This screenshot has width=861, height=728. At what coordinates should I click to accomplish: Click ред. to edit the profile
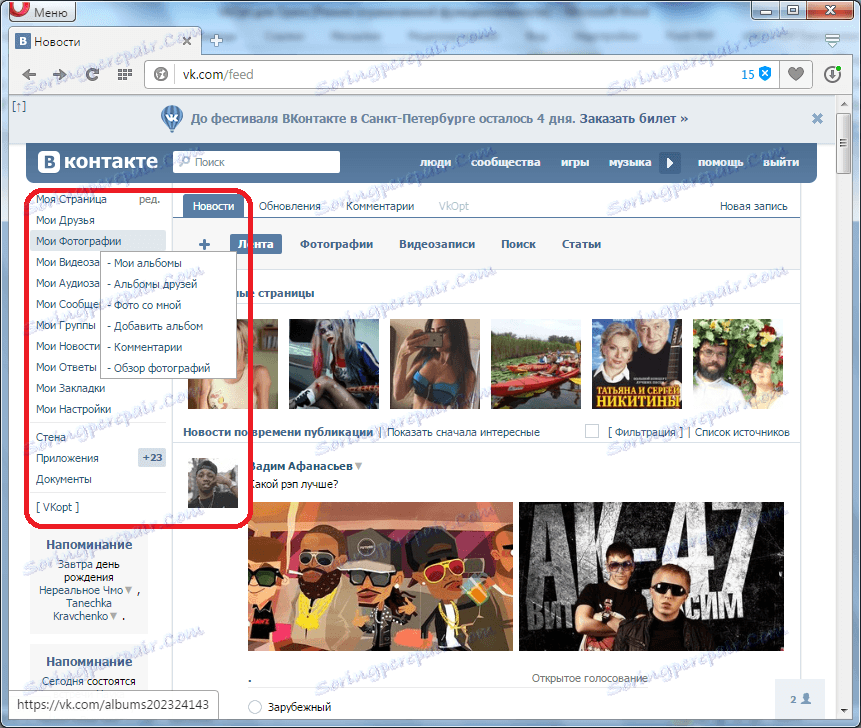pos(149,199)
